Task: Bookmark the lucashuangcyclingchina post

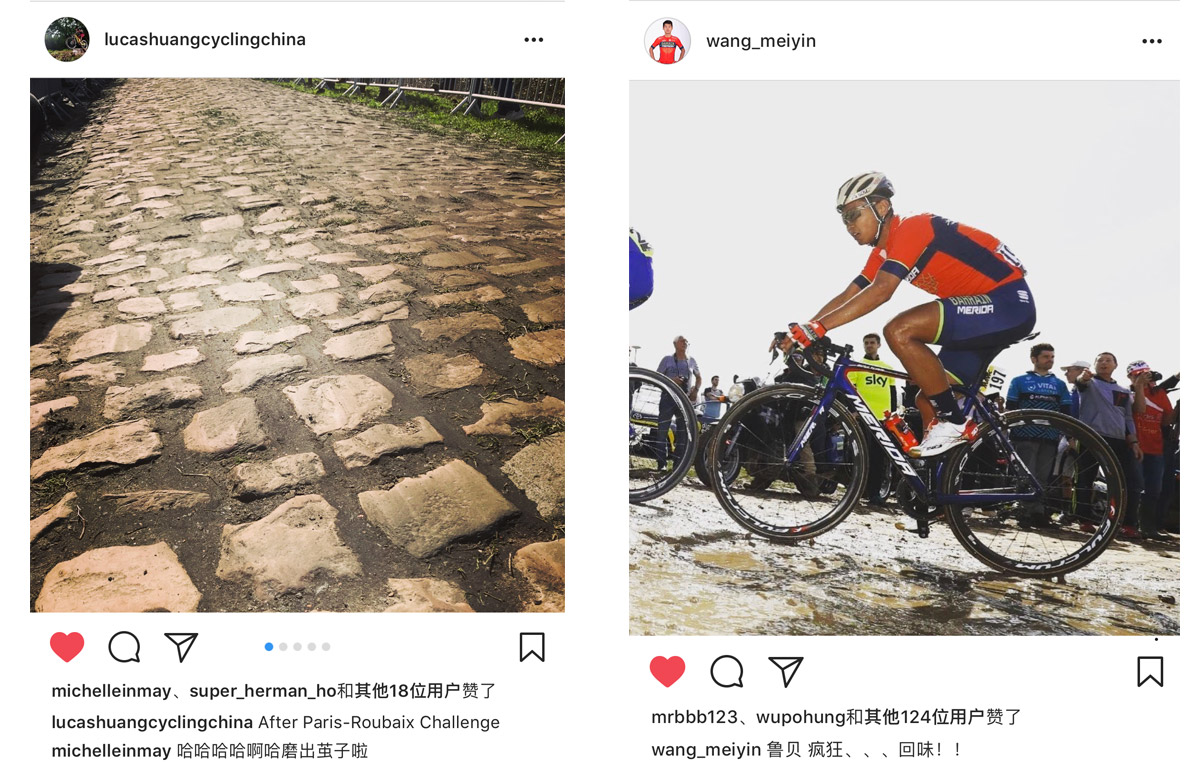Action: click(x=532, y=647)
